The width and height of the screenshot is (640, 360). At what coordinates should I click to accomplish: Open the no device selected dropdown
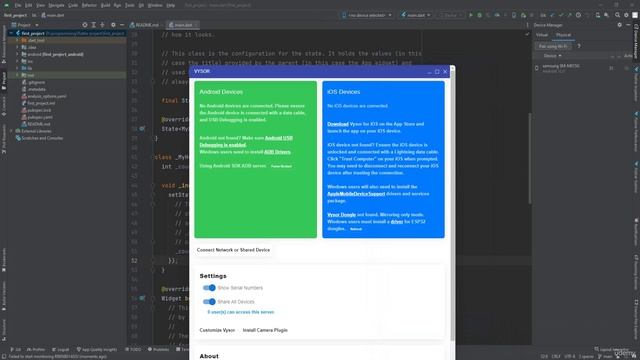tap(367, 15)
